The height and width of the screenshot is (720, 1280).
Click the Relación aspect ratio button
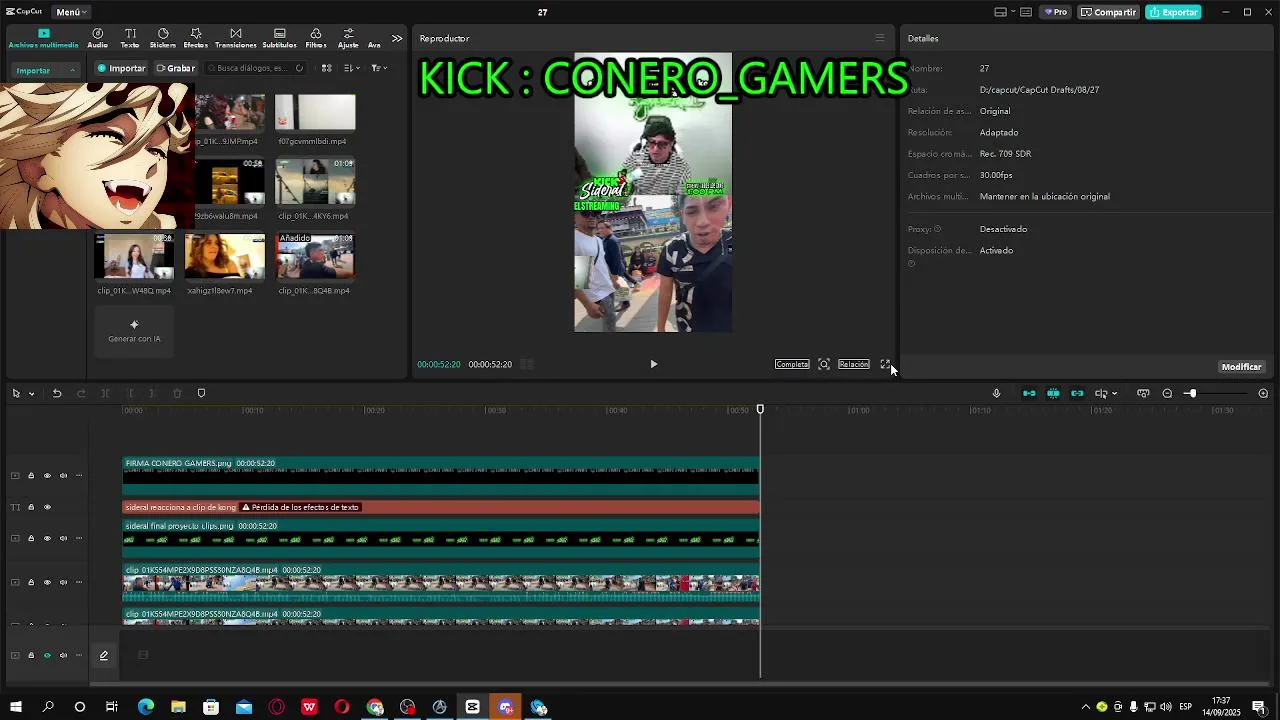[853, 364]
